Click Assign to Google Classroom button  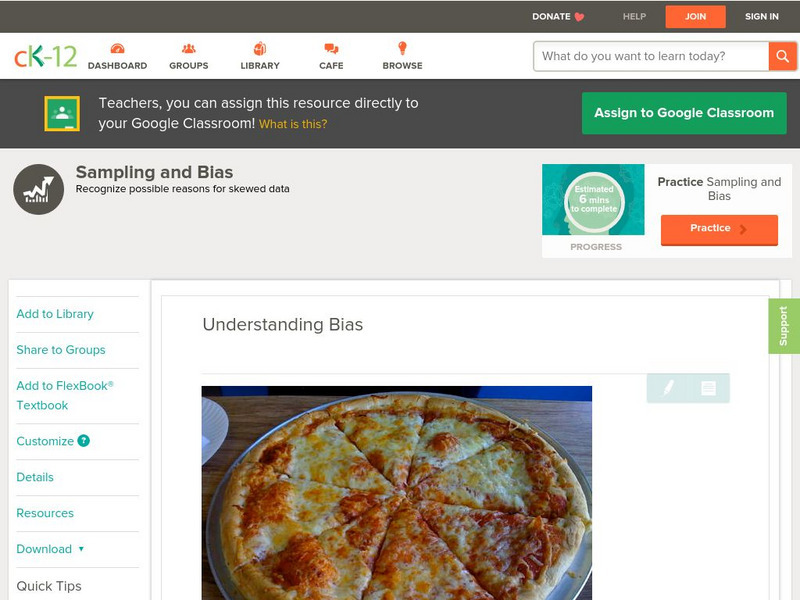click(x=684, y=113)
